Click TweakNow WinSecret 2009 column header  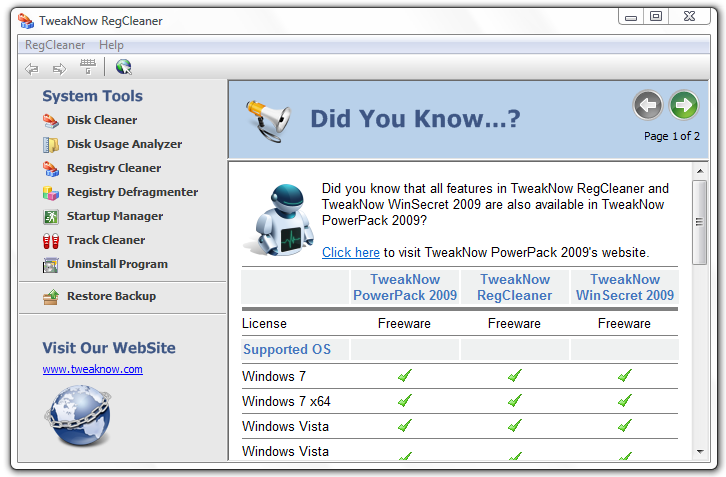click(x=625, y=287)
